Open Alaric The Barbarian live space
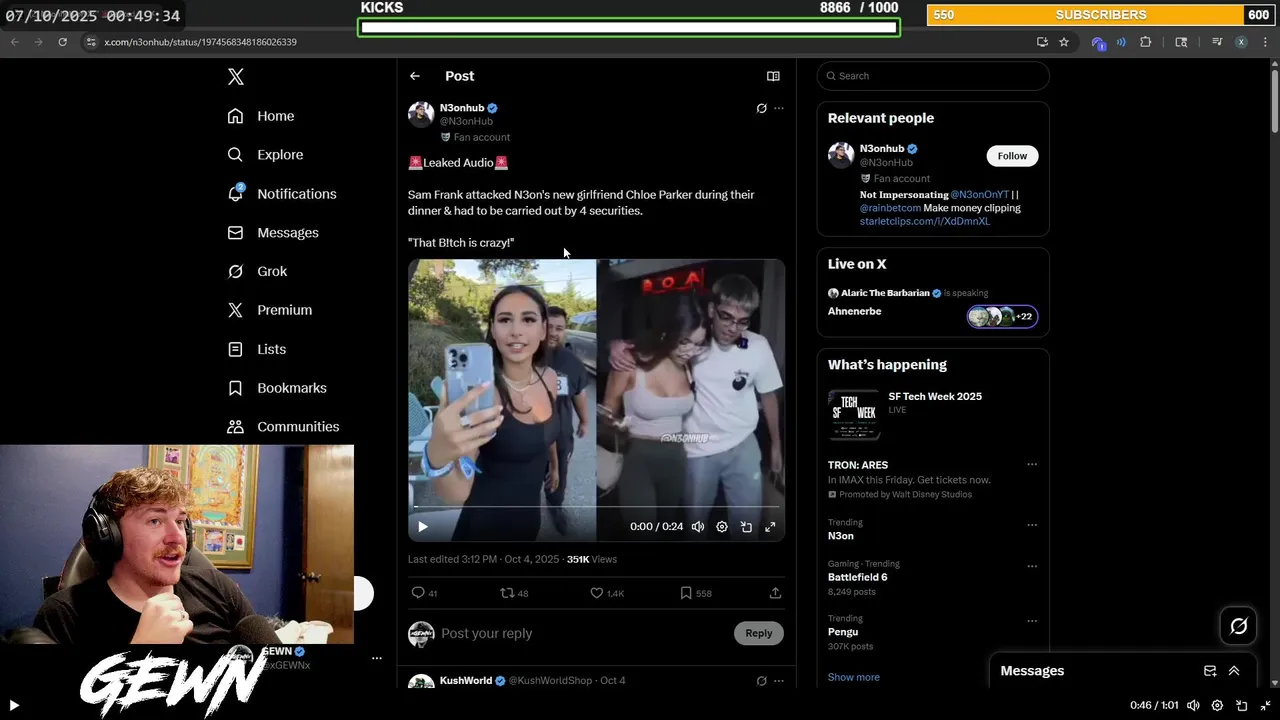This screenshot has height=720, width=1280. (932, 303)
